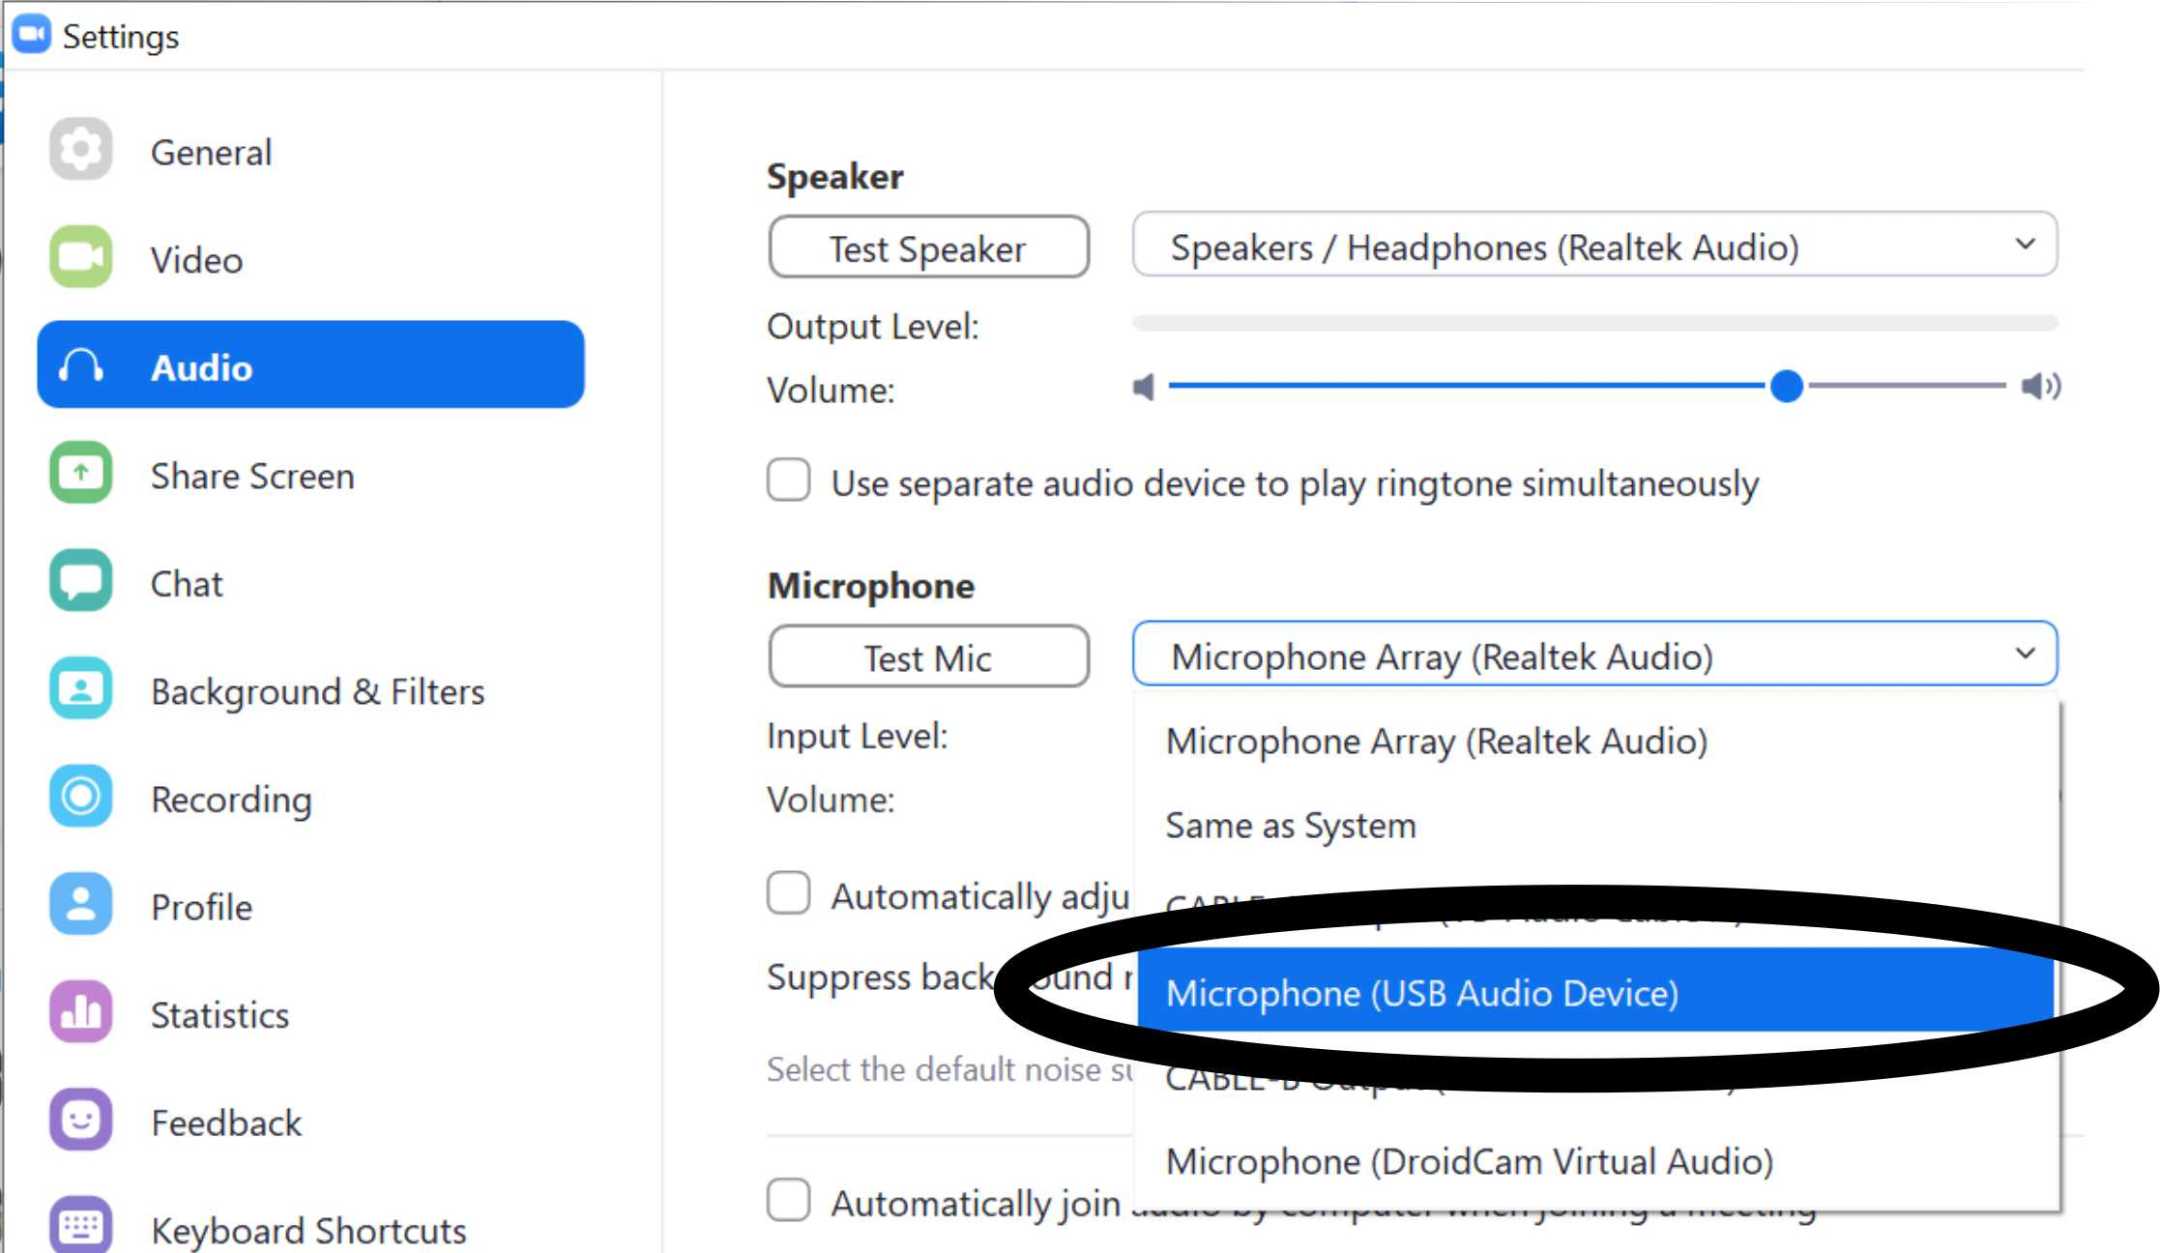This screenshot has height=1253, width=2160.
Task: Open the Recording settings section
Action: [x=231, y=799]
